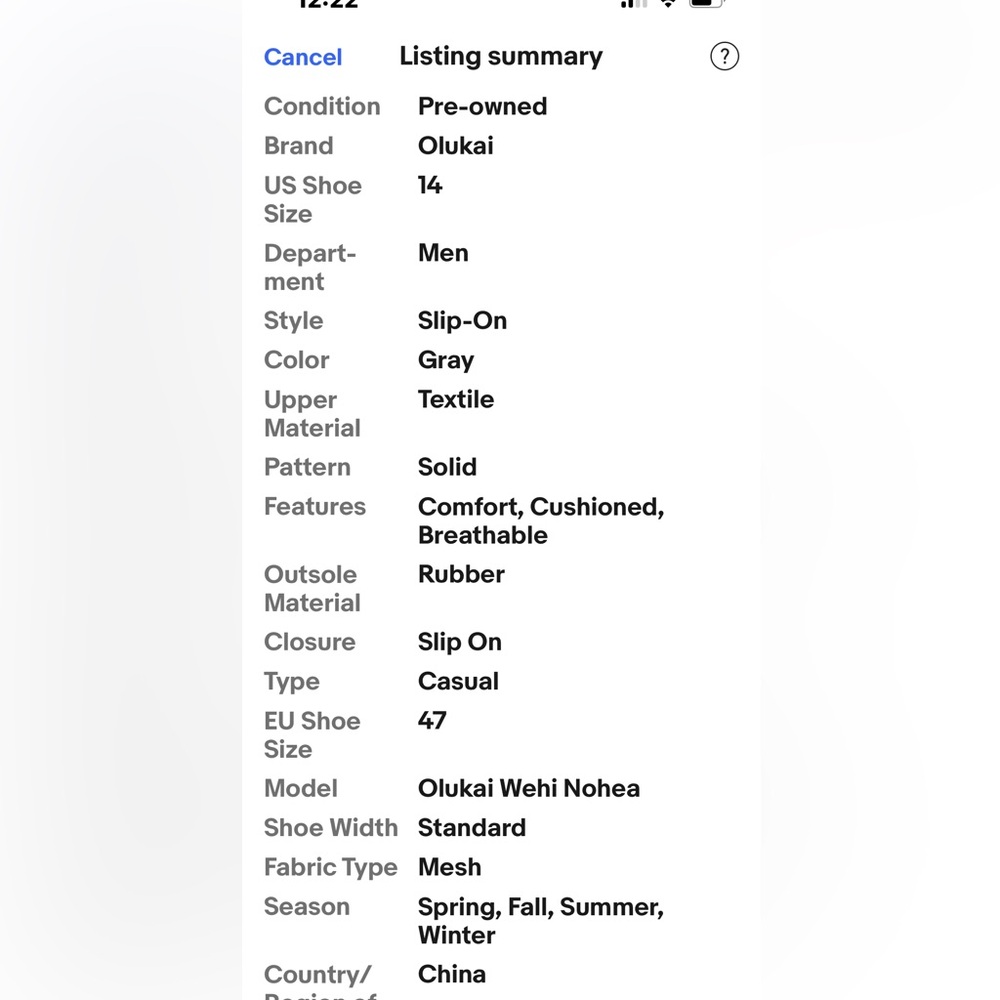Select the Color Gray row

click(501, 360)
